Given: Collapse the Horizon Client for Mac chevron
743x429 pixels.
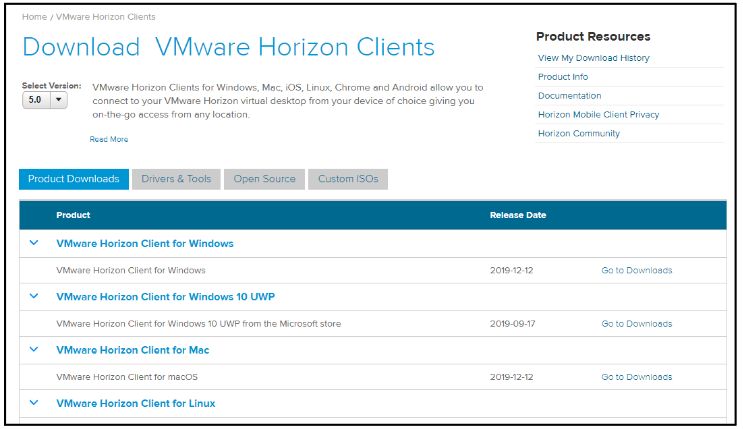Looking at the screenshot, I should (x=34, y=349).
